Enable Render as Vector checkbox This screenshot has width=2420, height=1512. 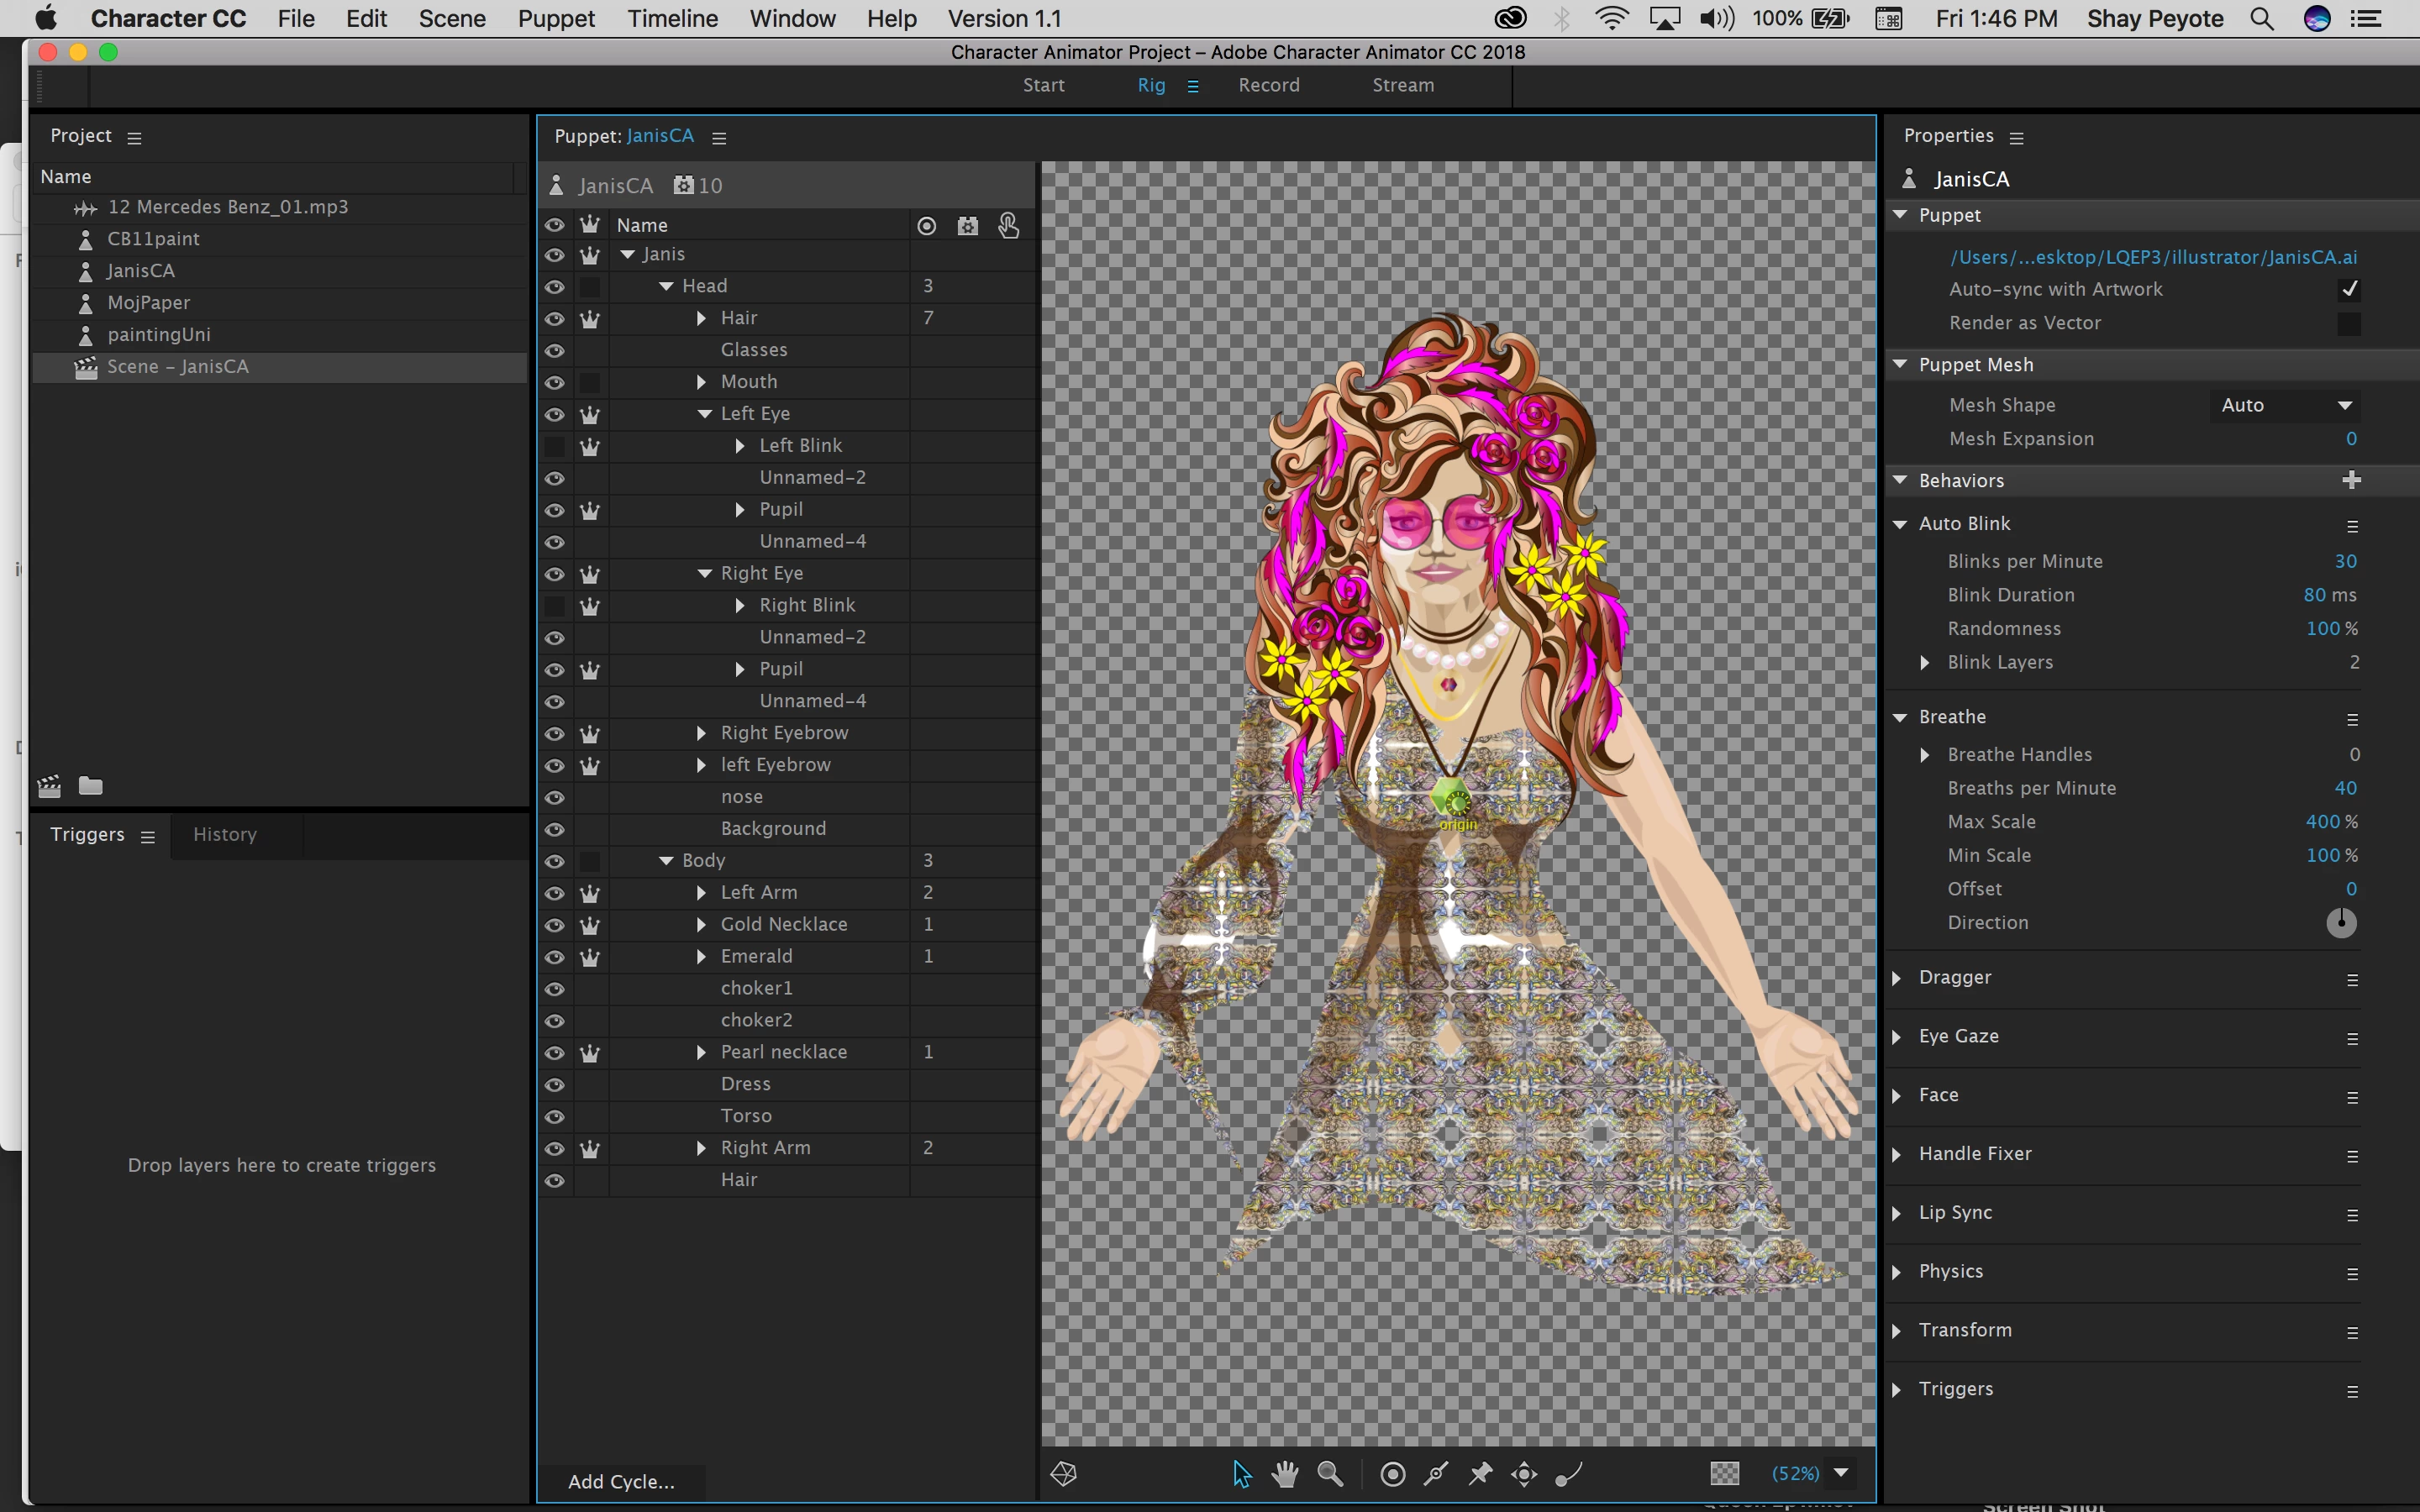[x=2349, y=323]
